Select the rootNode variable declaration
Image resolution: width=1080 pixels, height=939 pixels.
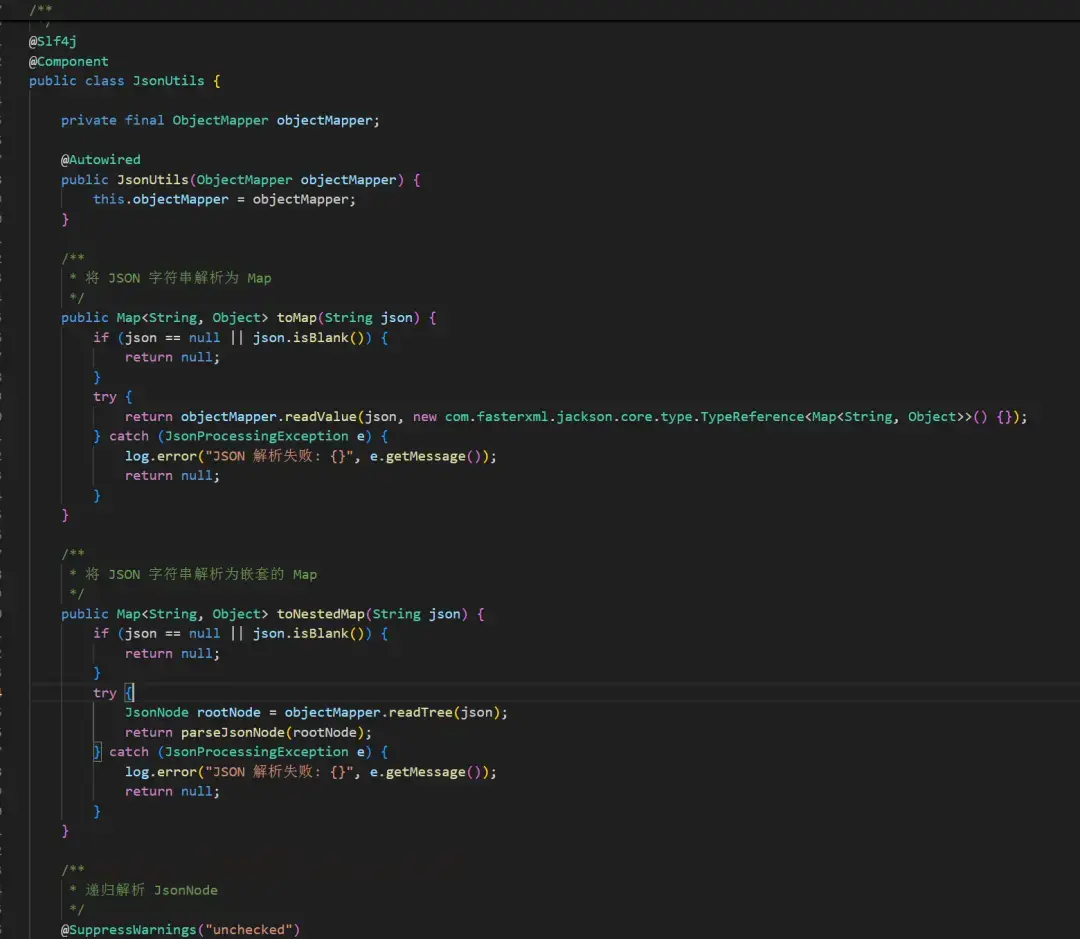click(x=228, y=712)
